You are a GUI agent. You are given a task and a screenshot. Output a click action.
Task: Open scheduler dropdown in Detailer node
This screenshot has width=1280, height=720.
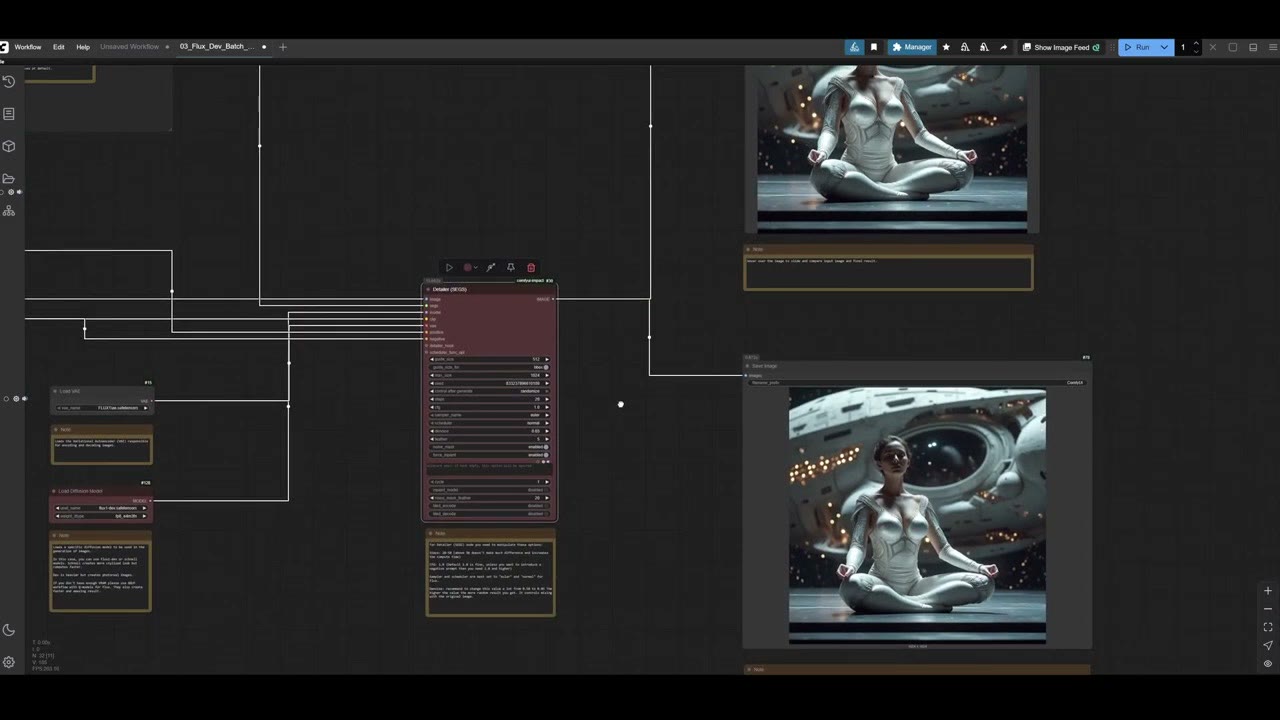pyautogui.click(x=489, y=423)
